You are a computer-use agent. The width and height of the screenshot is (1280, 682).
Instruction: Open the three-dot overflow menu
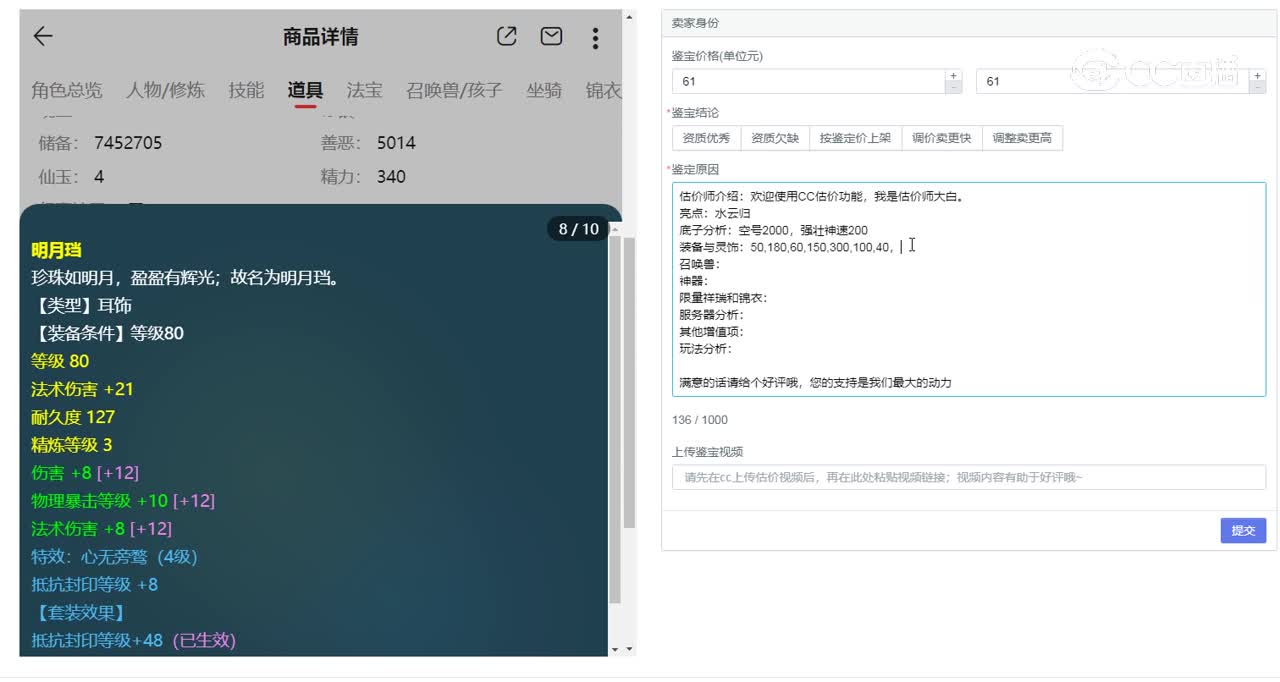[595, 38]
